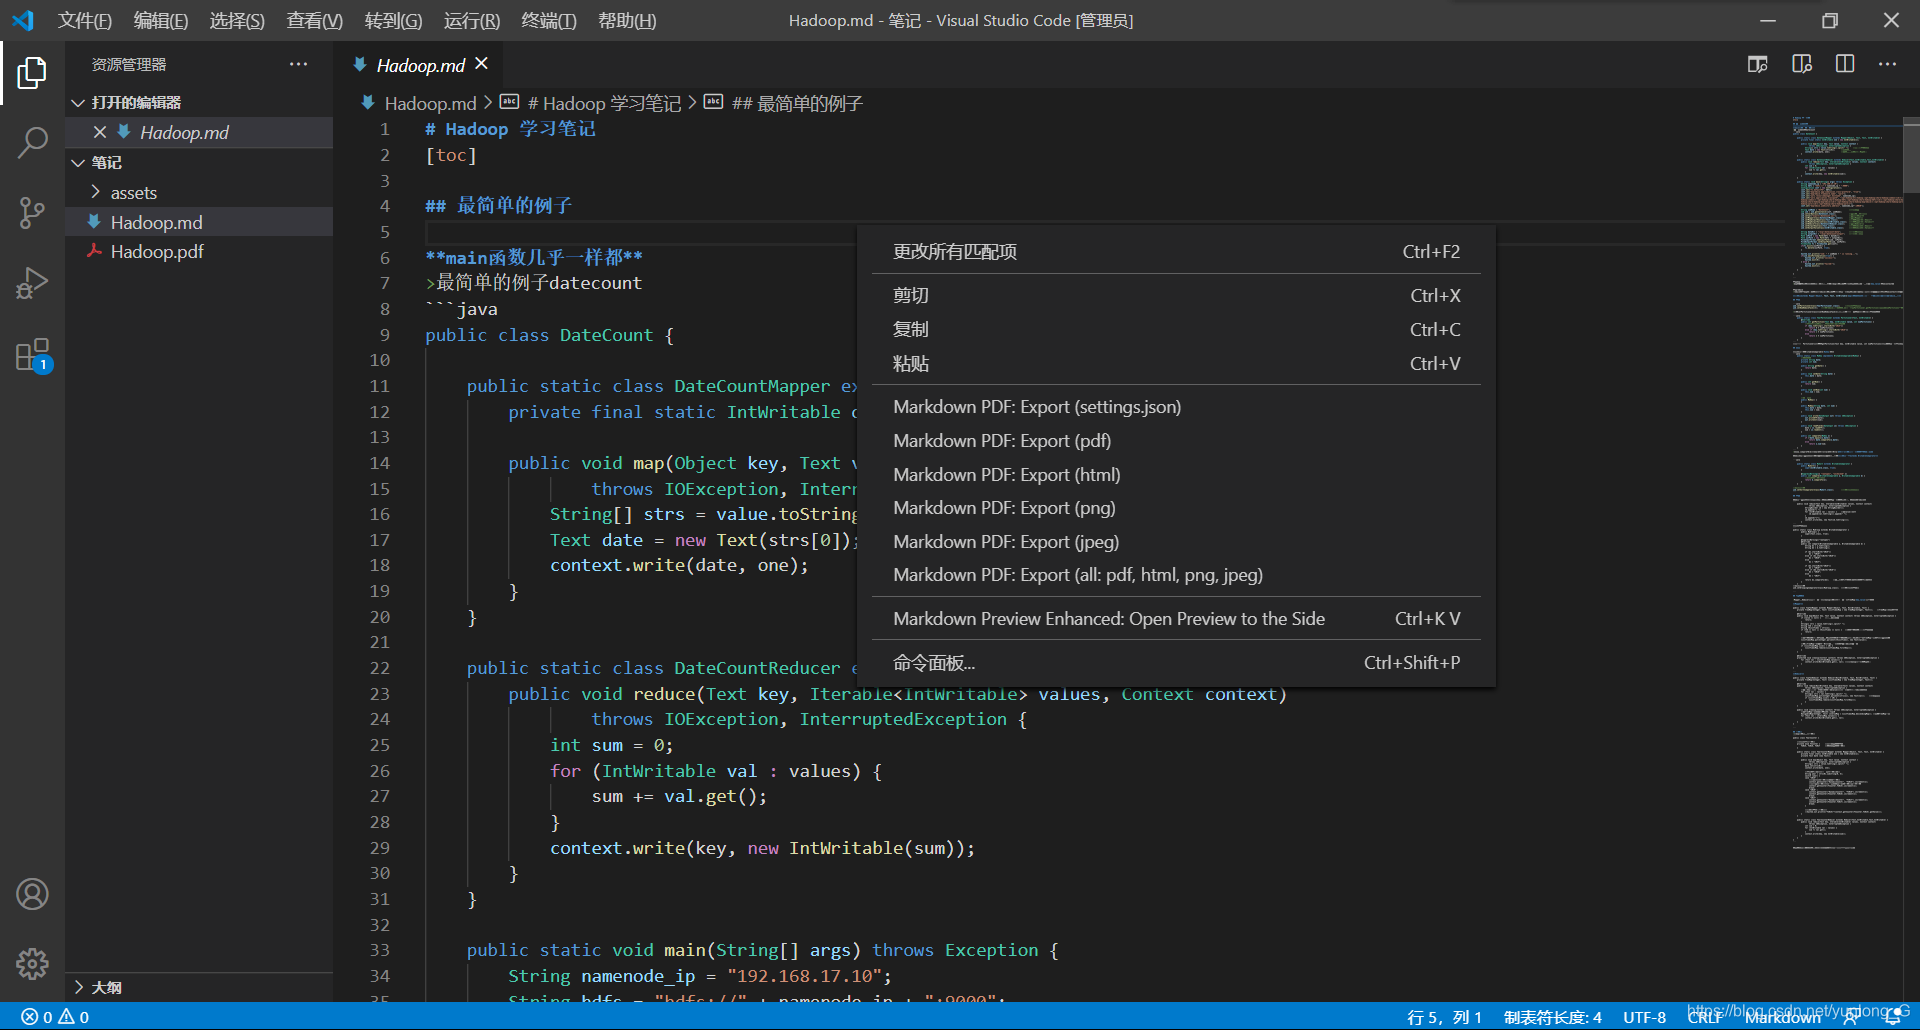The width and height of the screenshot is (1920, 1030).
Task: Click Markdown language mode in status bar
Action: coord(1783,1017)
